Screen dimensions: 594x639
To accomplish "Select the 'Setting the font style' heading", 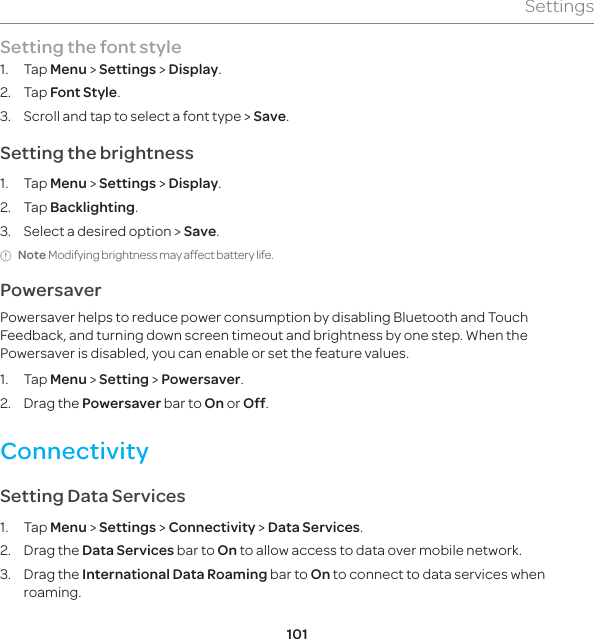I will [91, 47].
